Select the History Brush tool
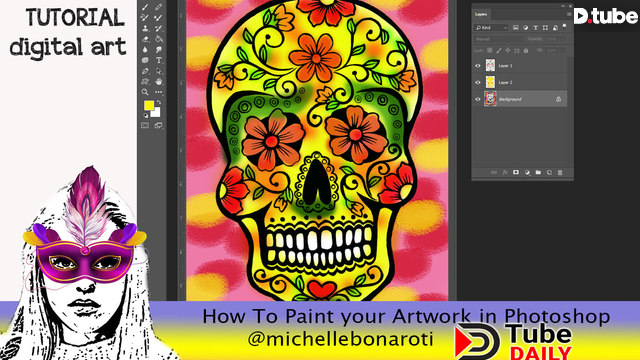The height and width of the screenshot is (360, 640). click(x=158, y=28)
